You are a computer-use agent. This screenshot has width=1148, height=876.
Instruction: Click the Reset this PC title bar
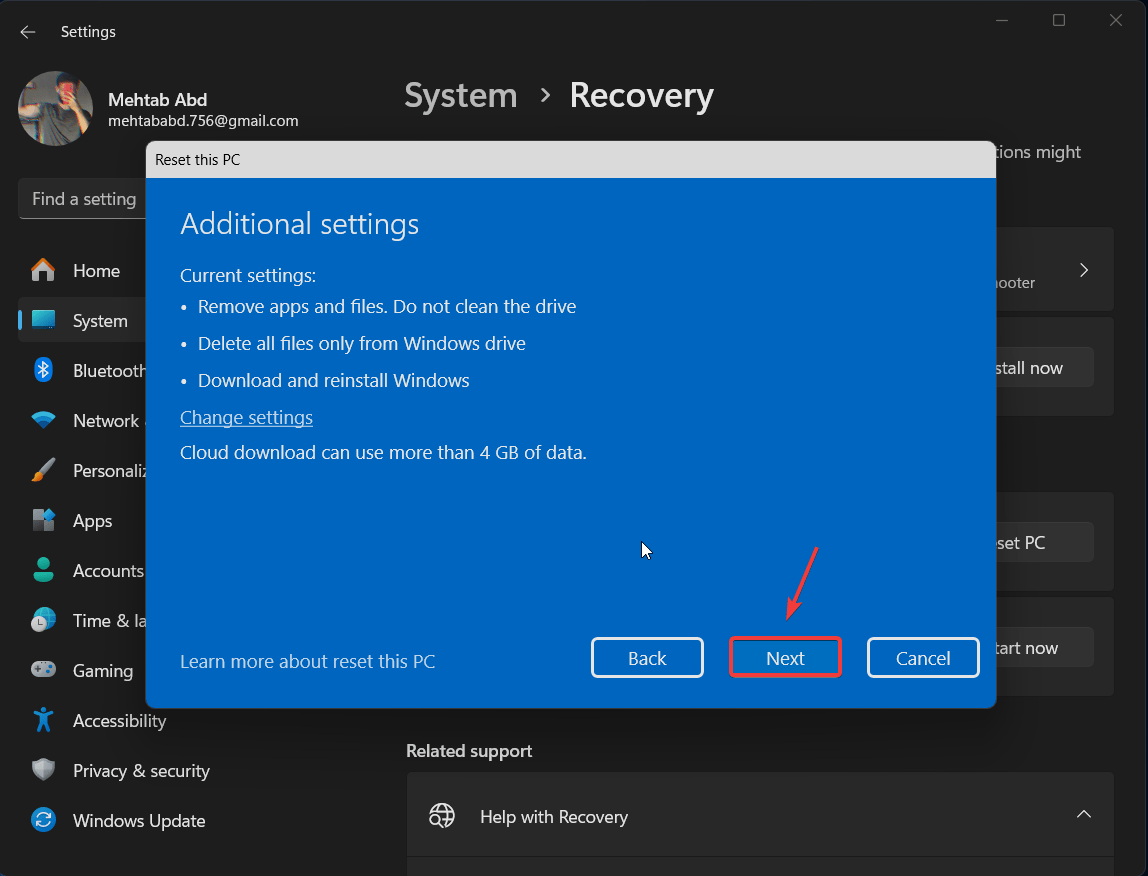click(x=570, y=160)
